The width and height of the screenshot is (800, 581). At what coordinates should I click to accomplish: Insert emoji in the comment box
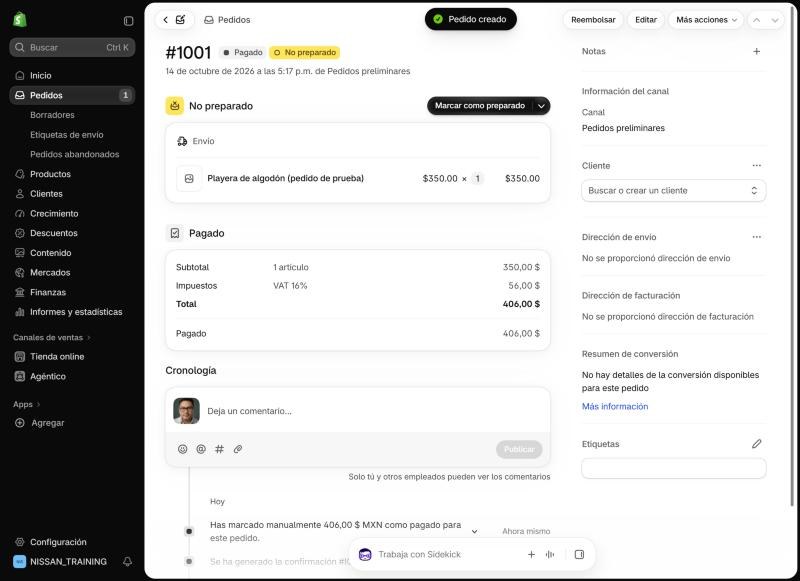pyautogui.click(x=183, y=449)
